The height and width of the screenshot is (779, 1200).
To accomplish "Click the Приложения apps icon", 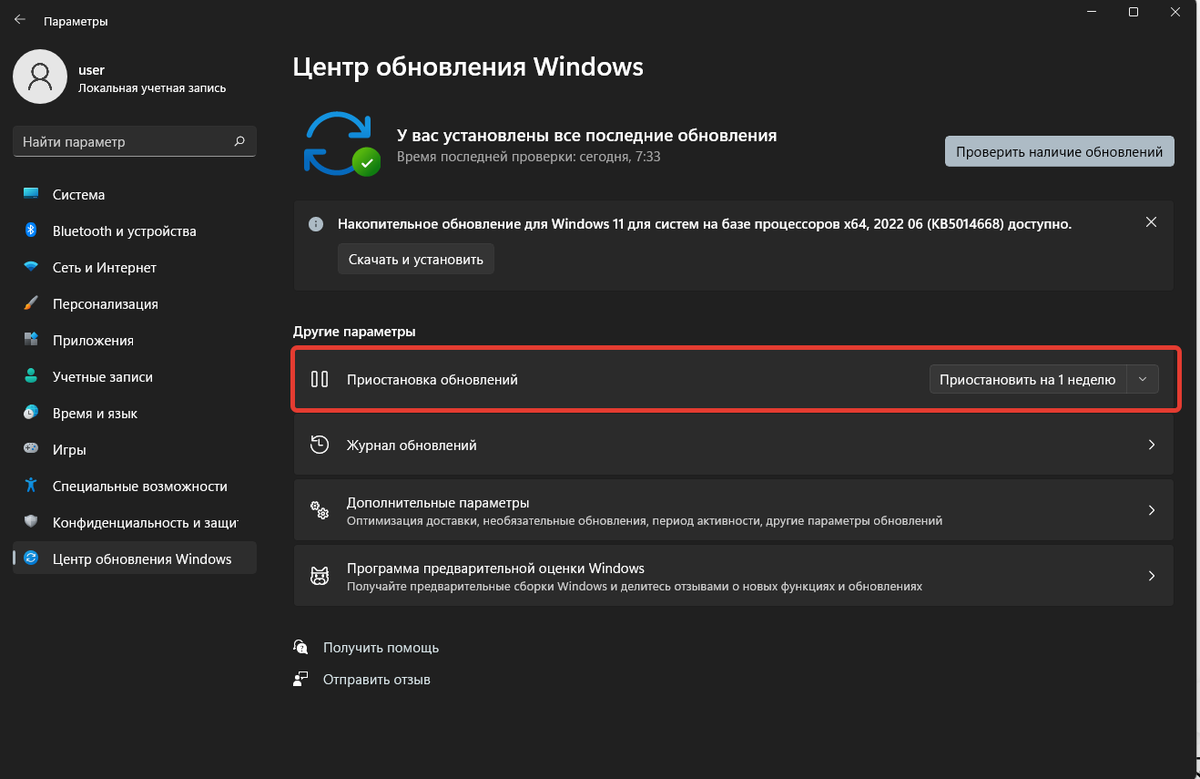I will tap(31, 340).
